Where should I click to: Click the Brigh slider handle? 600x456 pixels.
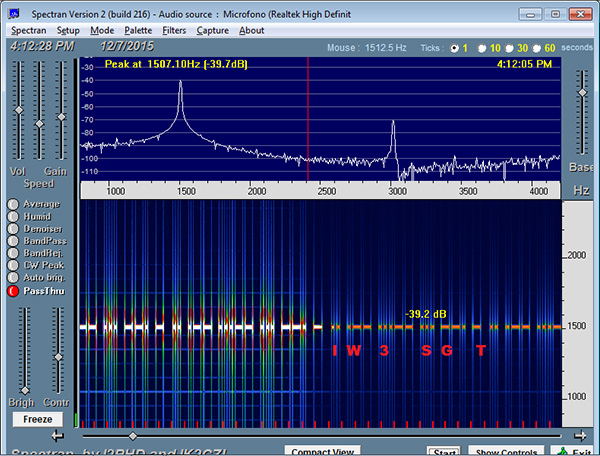pyautogui.click(x=25, y=390)
